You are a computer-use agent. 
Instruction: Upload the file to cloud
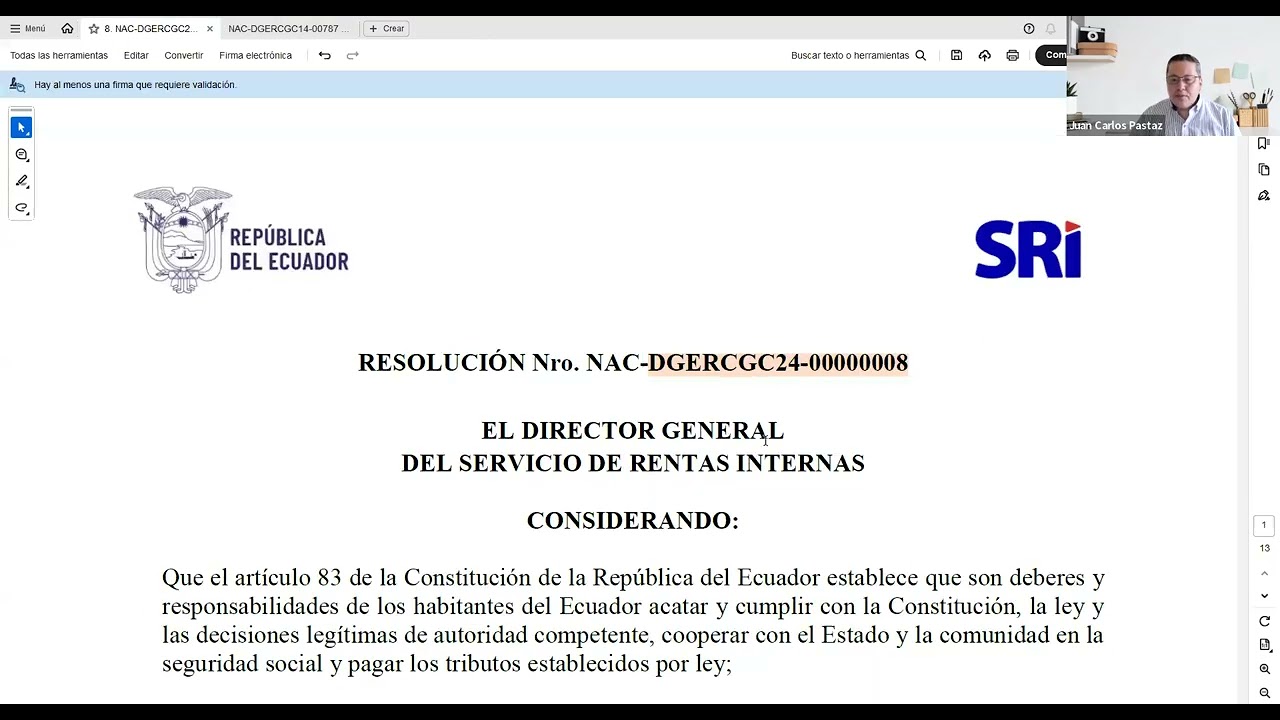click(x=985, y=56)
